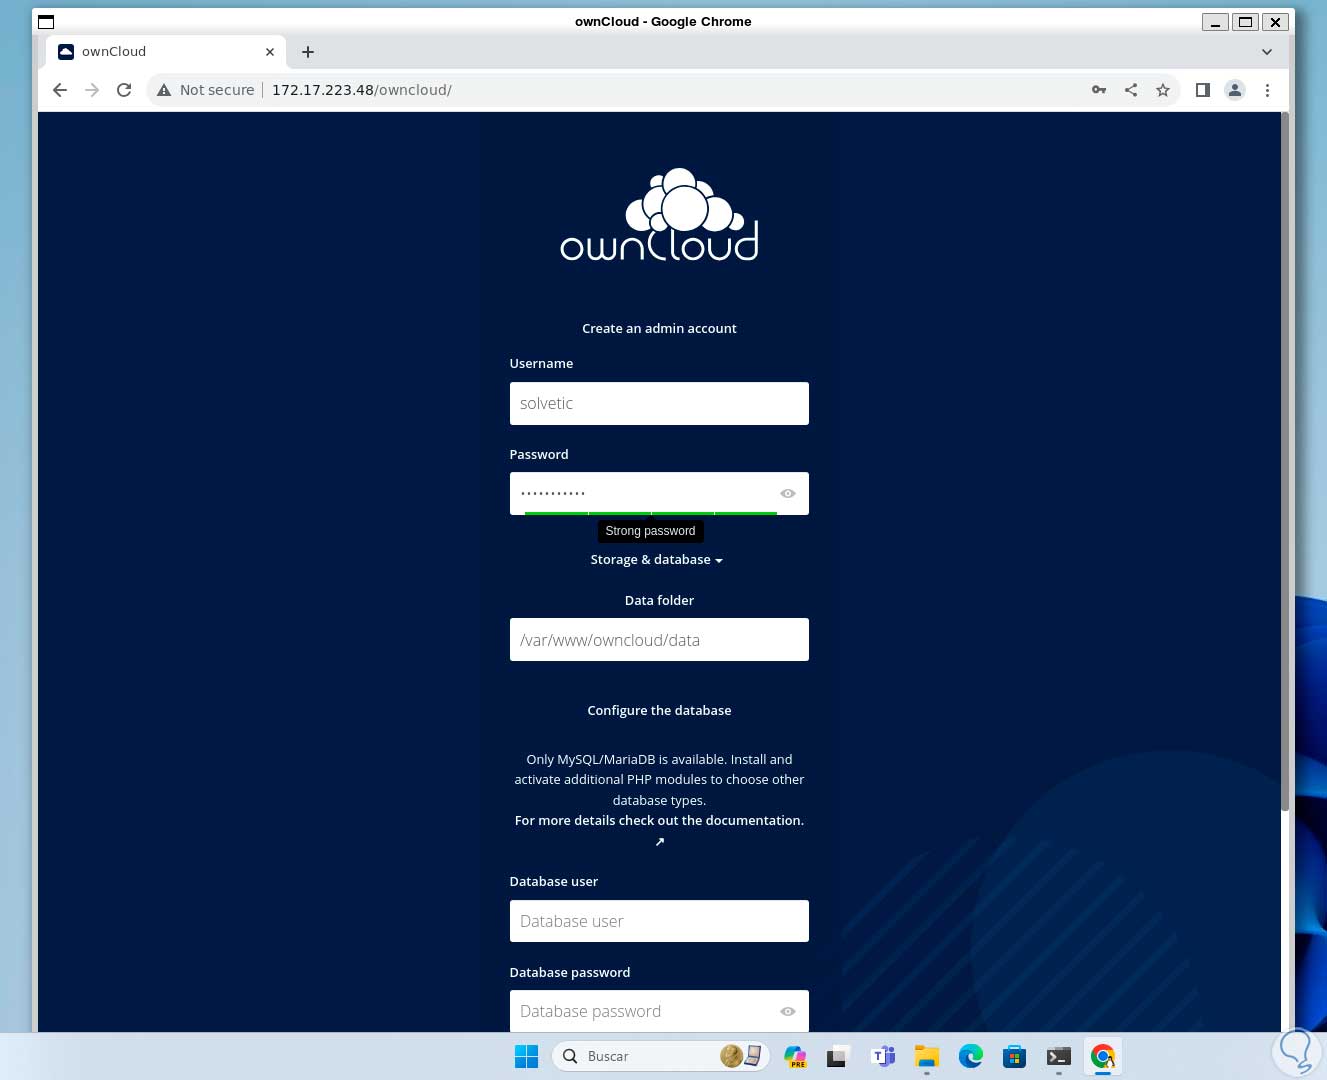Click the "Username" label
1327x1080 pixels.
pos(541,363)
